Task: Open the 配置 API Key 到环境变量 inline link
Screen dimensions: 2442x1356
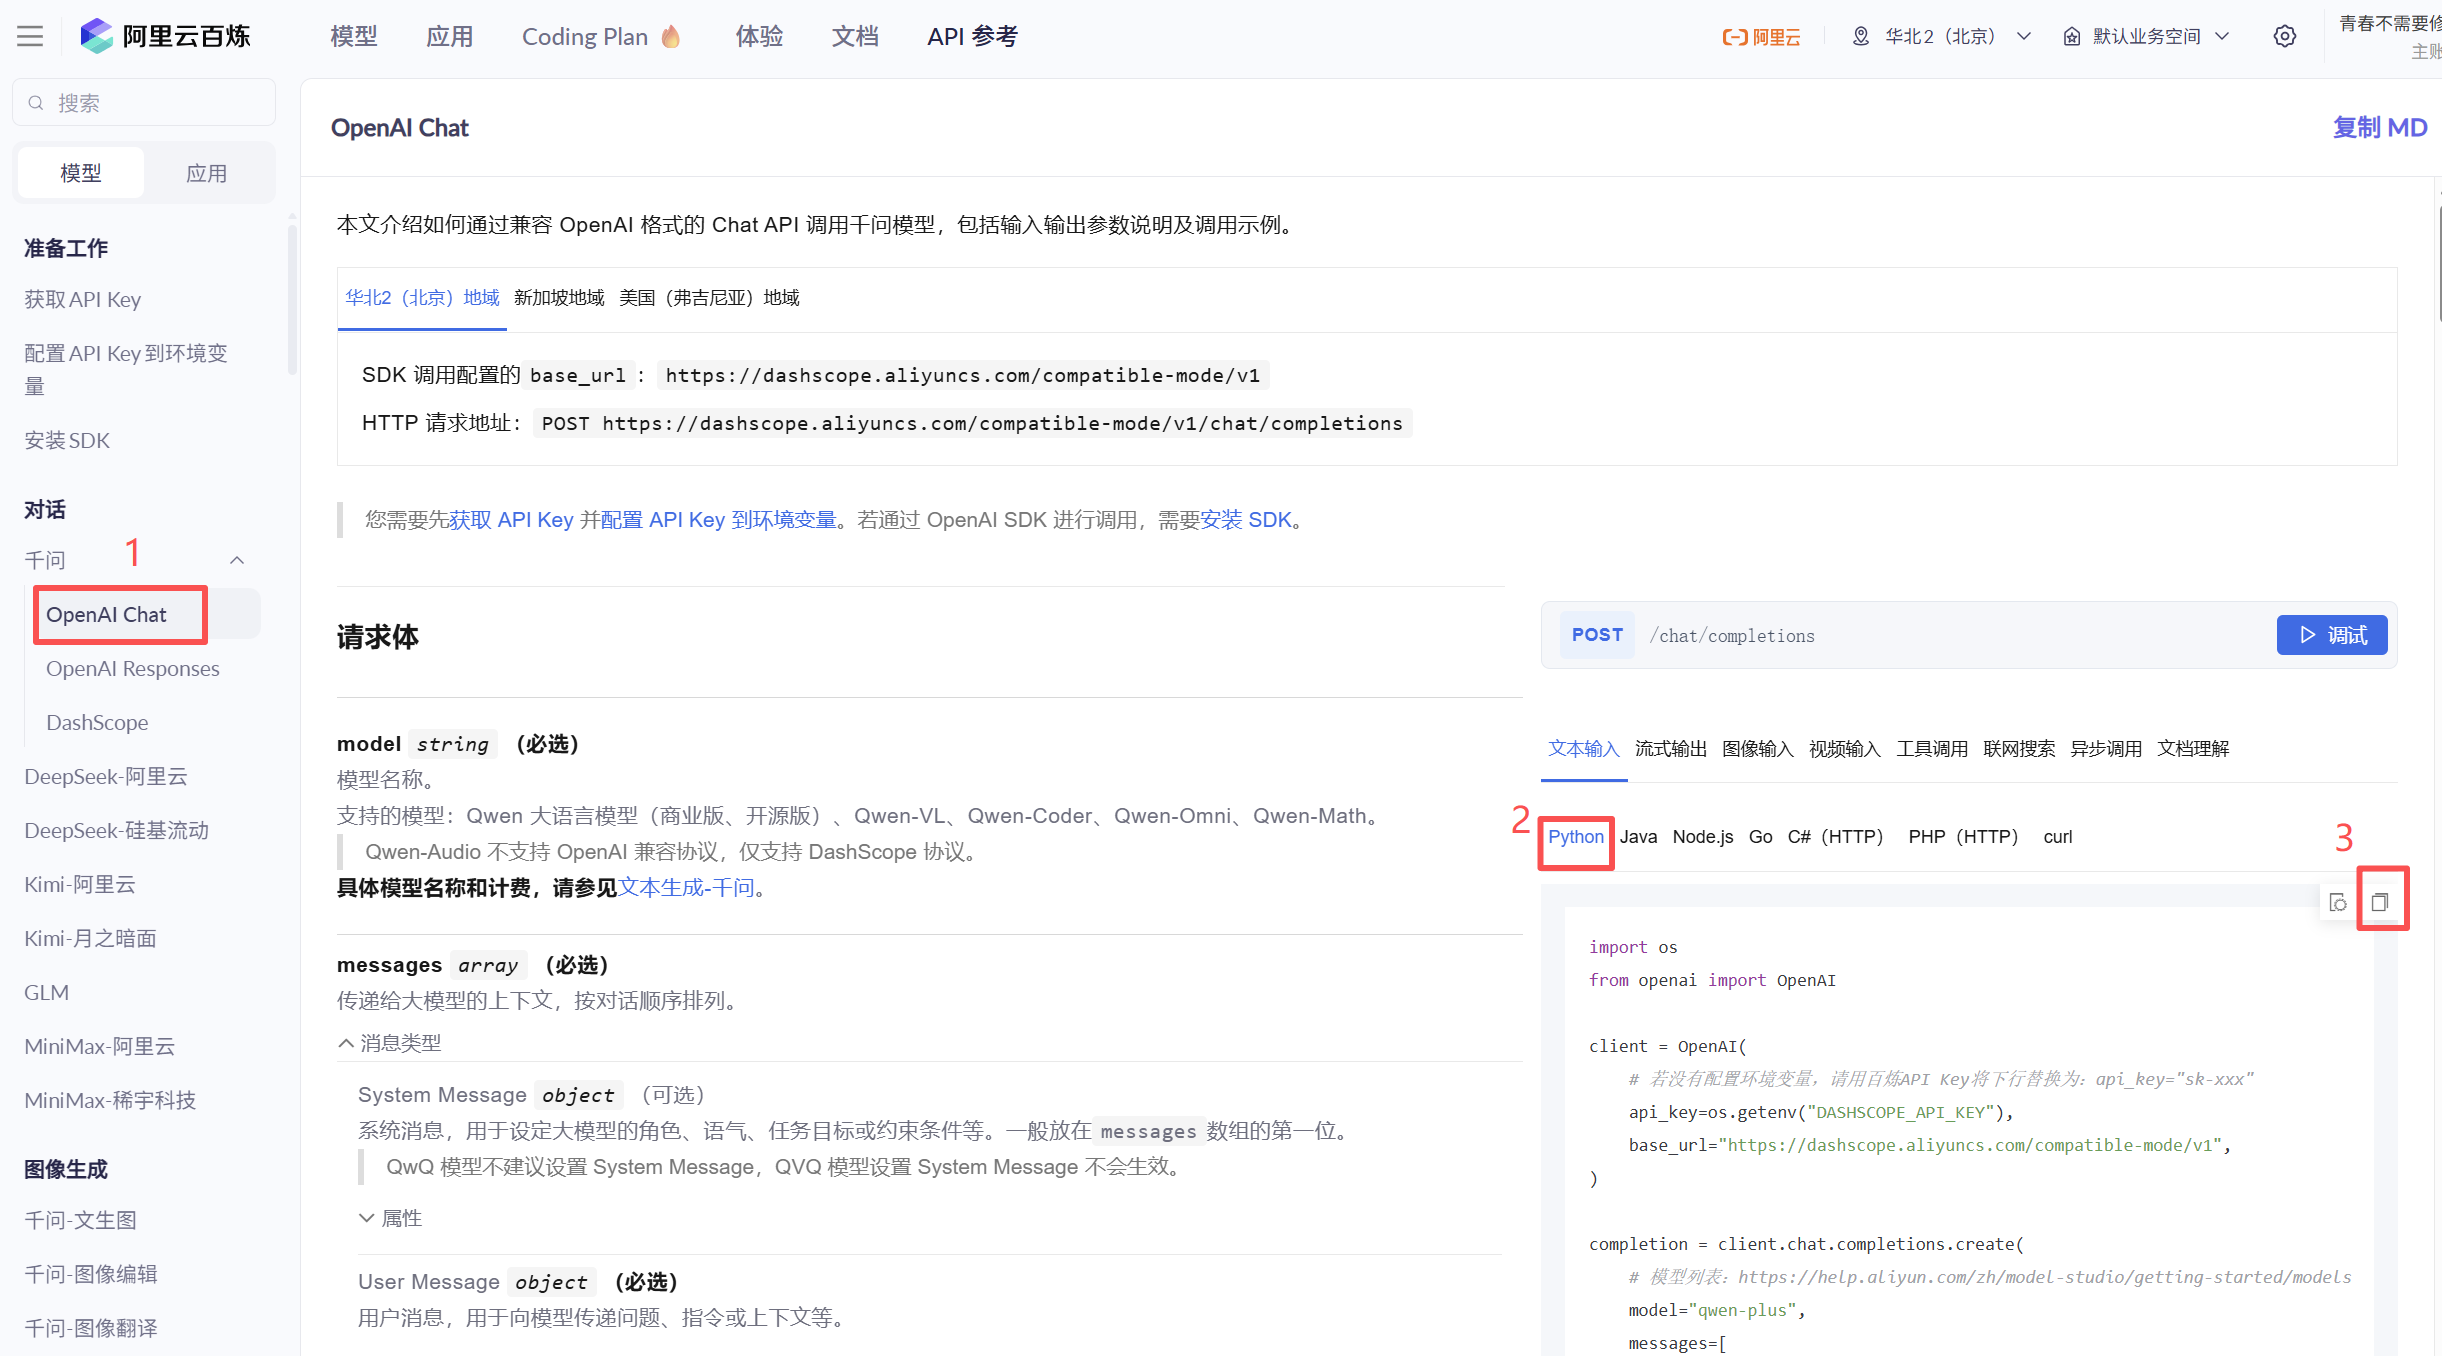Action: [x=719, y=520]
